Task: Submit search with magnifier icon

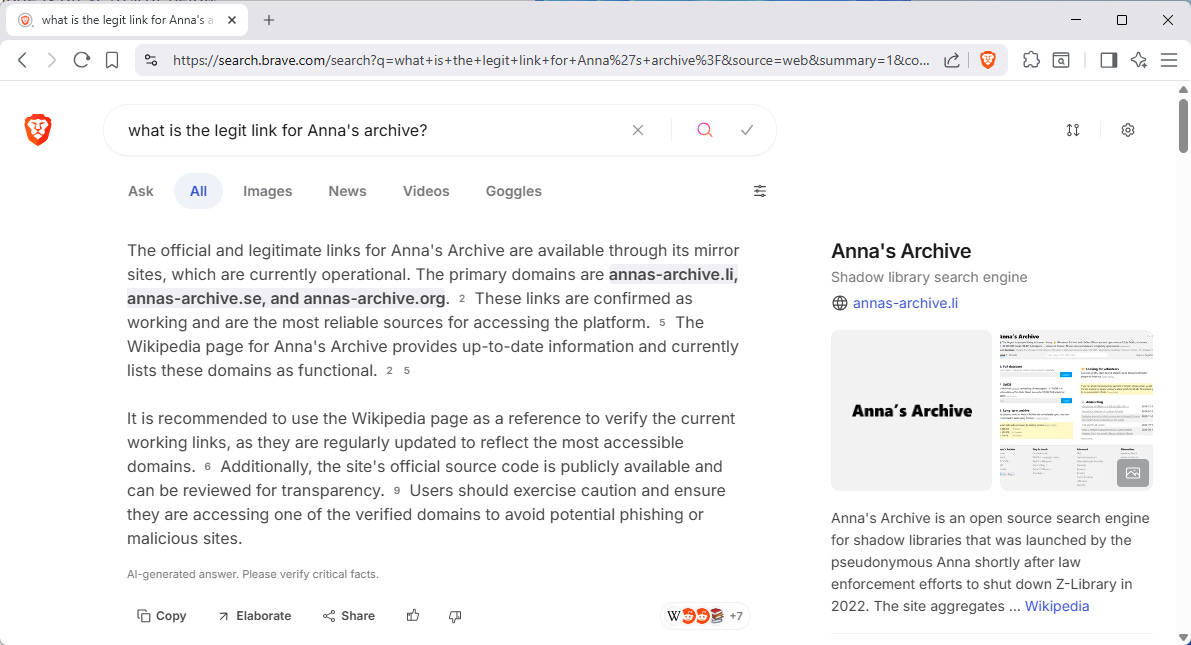Action: tap(705, 130)
